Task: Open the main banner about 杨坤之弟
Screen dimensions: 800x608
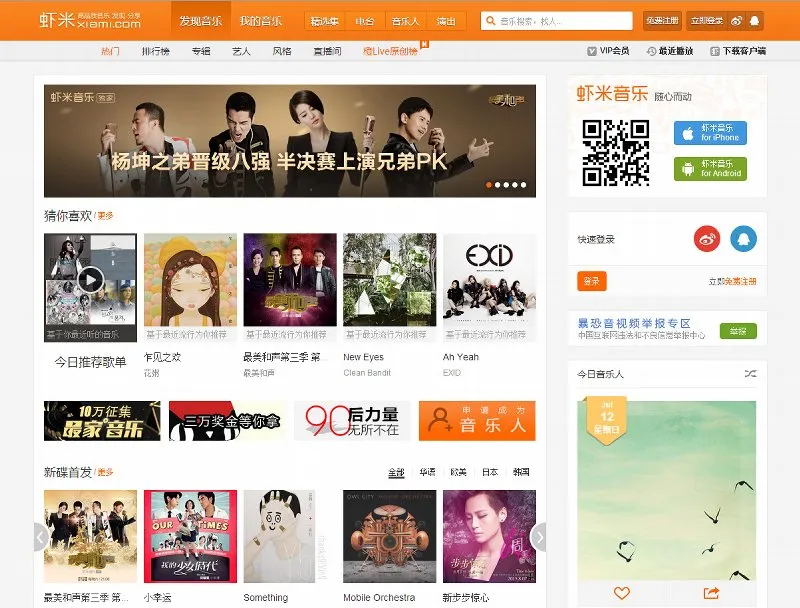Action: [290, 141]
